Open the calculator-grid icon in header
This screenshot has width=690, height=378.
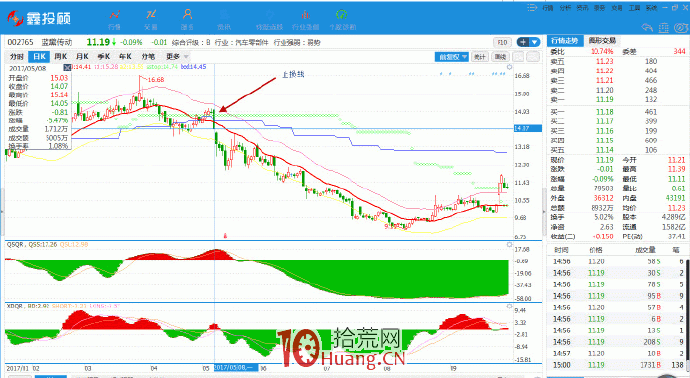click(664, 28)
